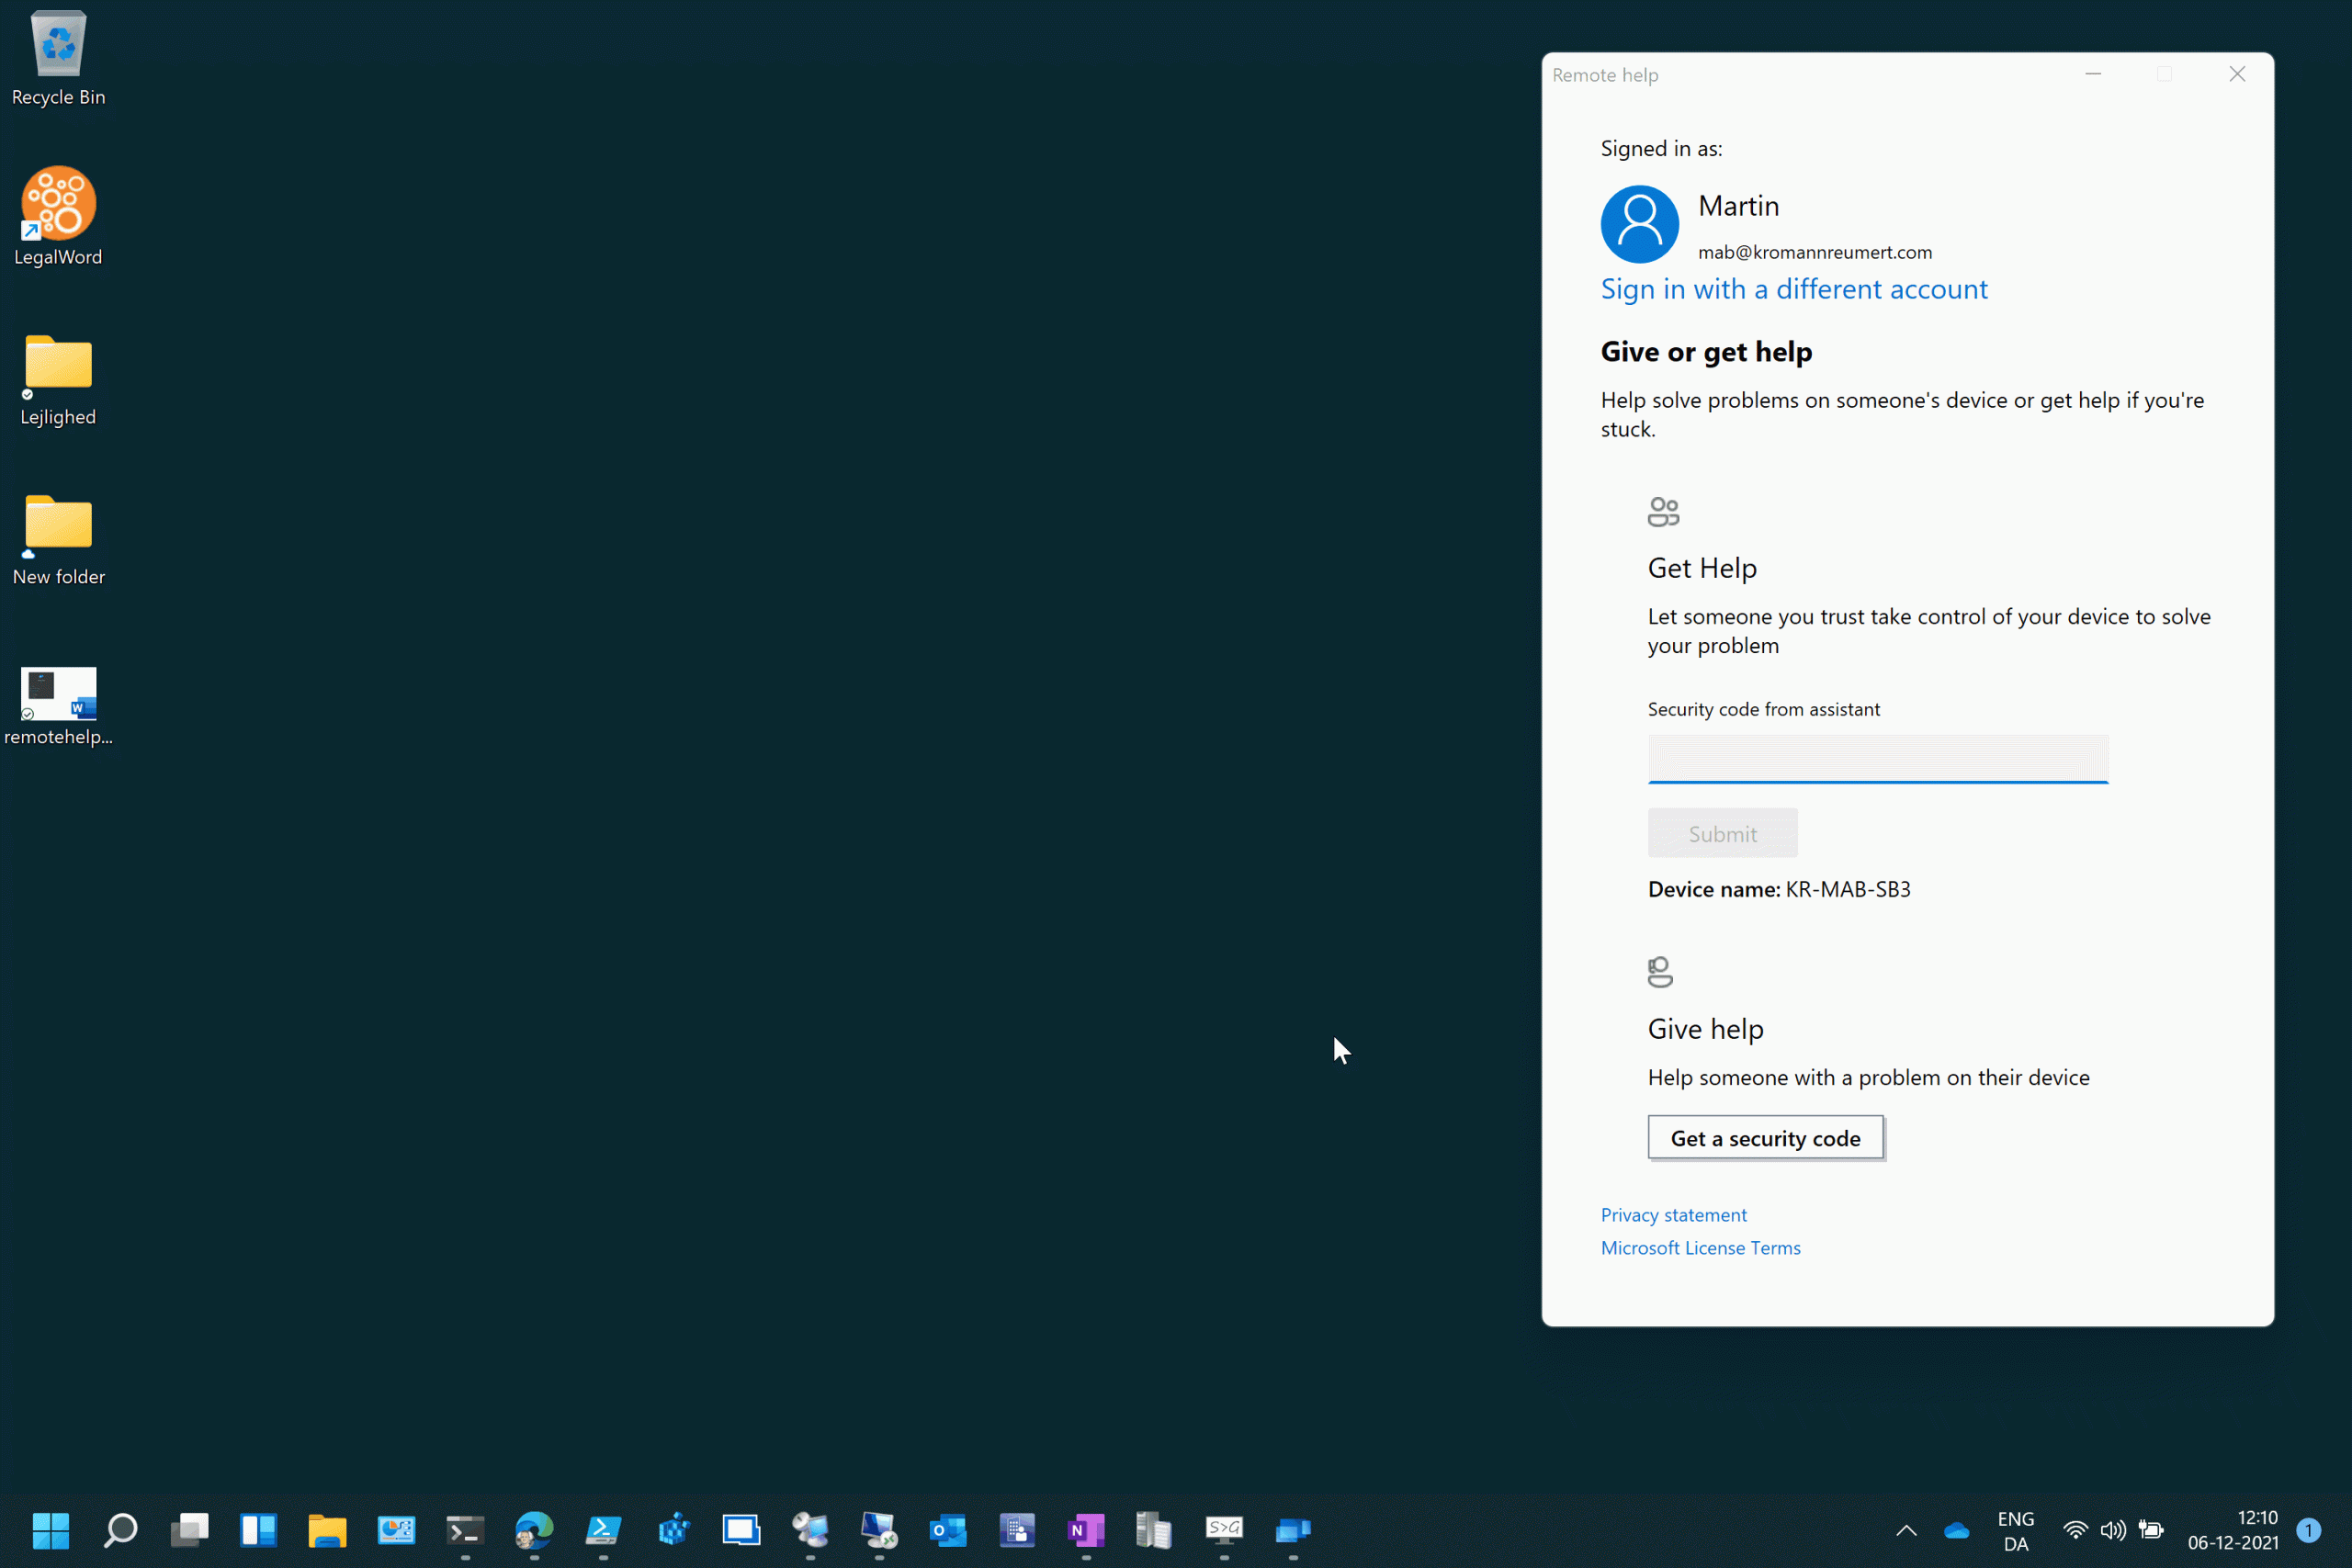The width and height of the screenshot is (2352, 1568).
Task: Open Windows Terminal from the taskbar
Action: point(465,1529)
